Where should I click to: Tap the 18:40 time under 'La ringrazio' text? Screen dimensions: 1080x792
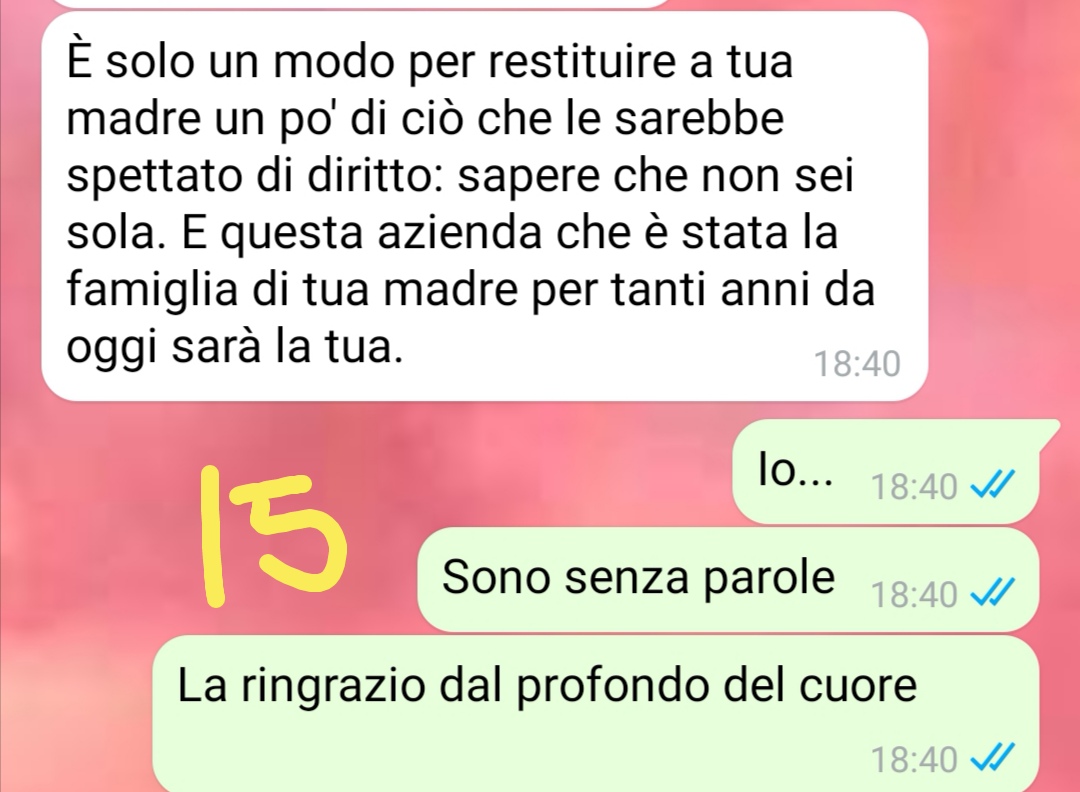pyautogui.click(x=914, y=760)
